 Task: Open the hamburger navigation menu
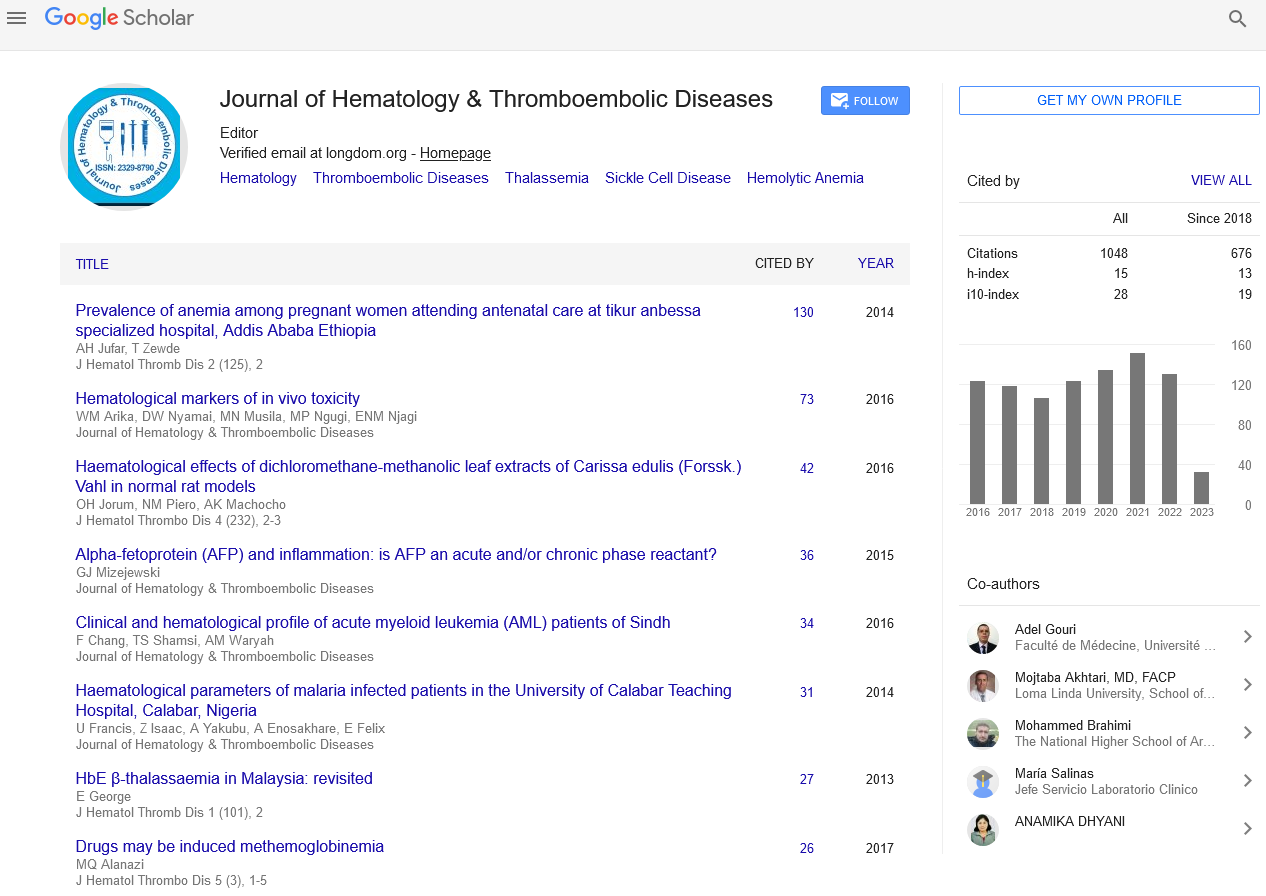(x=16, y=18)
